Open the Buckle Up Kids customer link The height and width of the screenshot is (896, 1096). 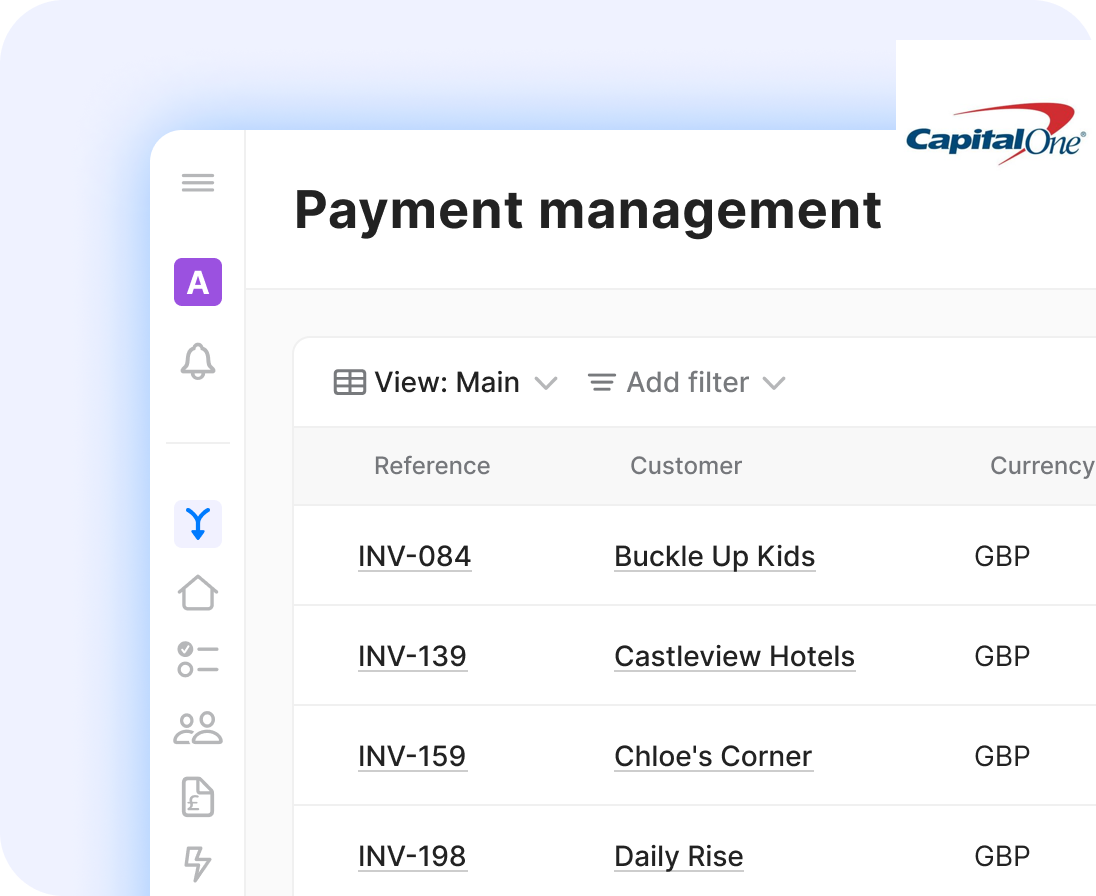[x=714, y=556]
